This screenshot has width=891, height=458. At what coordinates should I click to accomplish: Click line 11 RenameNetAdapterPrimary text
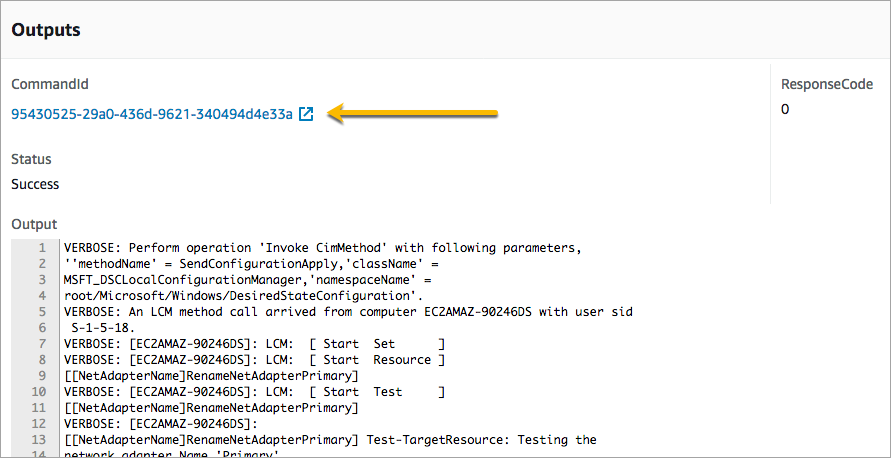click(211, 408)
